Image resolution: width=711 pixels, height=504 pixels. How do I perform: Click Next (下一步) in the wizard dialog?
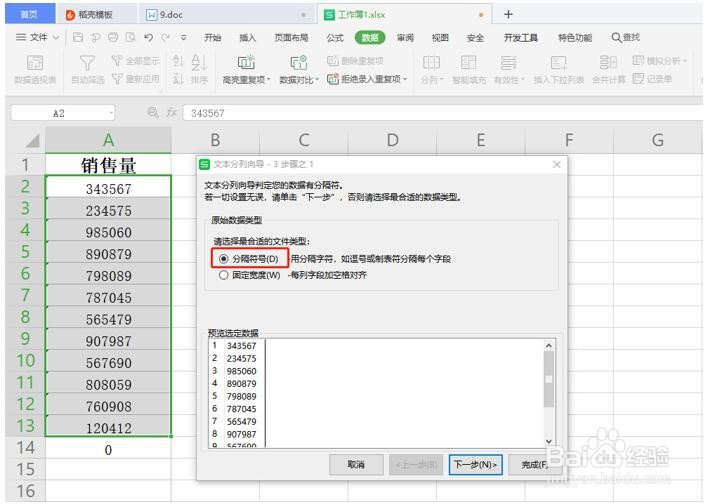click(476, 465)
